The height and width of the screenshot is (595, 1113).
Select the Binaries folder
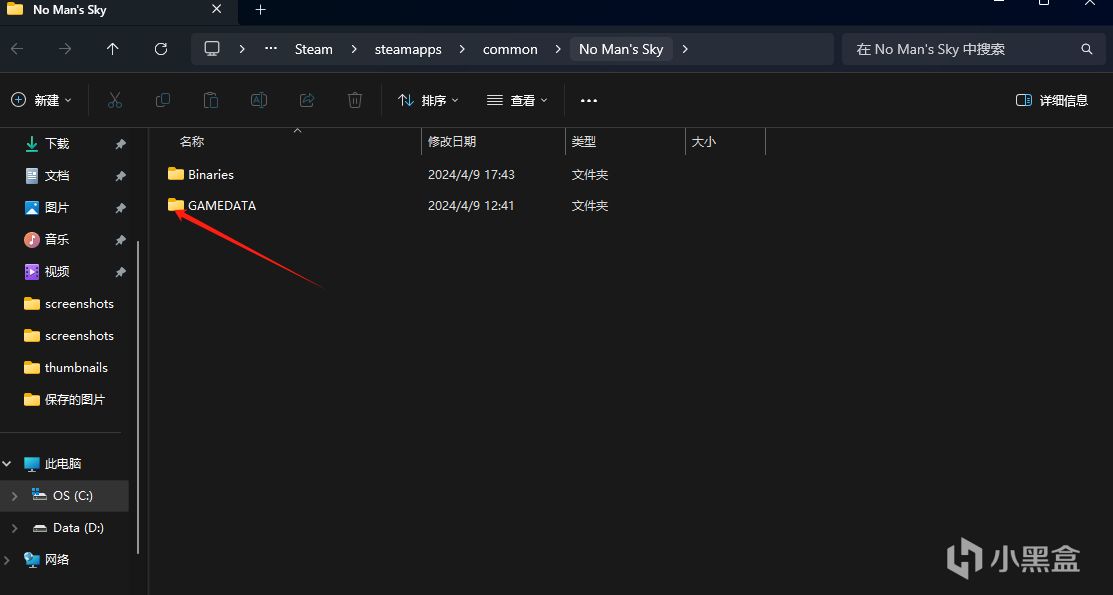[x=211, y=175]
